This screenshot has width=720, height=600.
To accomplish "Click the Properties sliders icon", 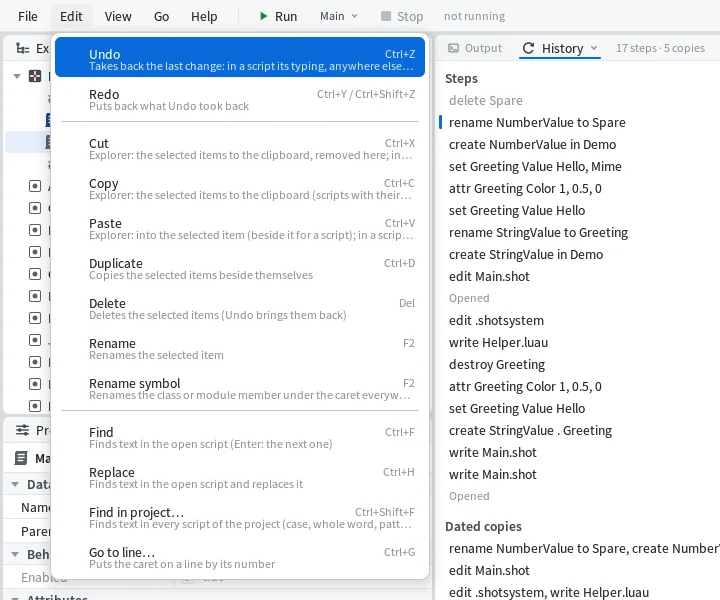I will coord(22,430).
